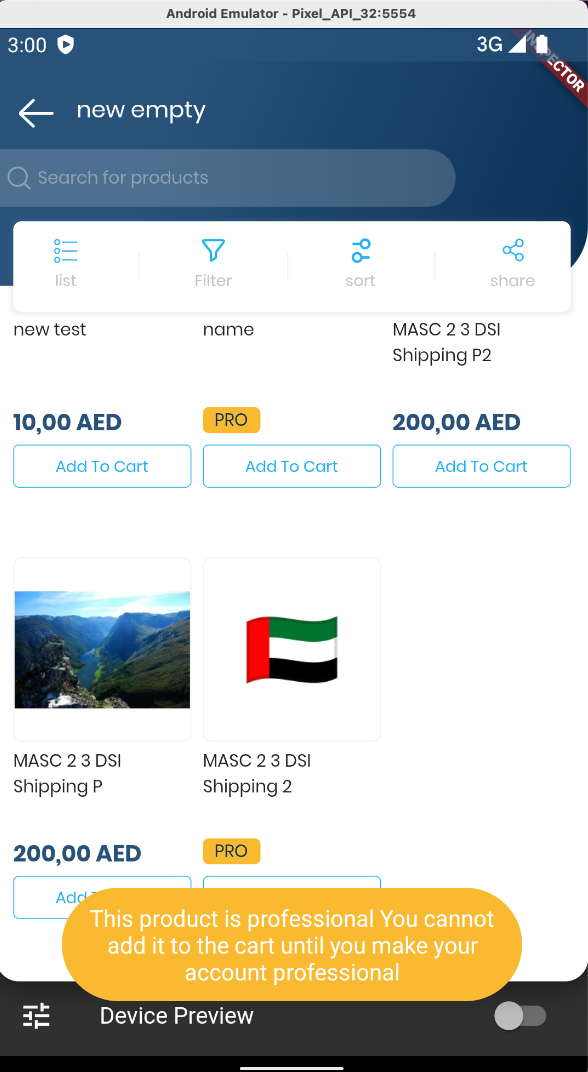
Task: Click the battery indicator in the status bar
Action: [541, 44]
